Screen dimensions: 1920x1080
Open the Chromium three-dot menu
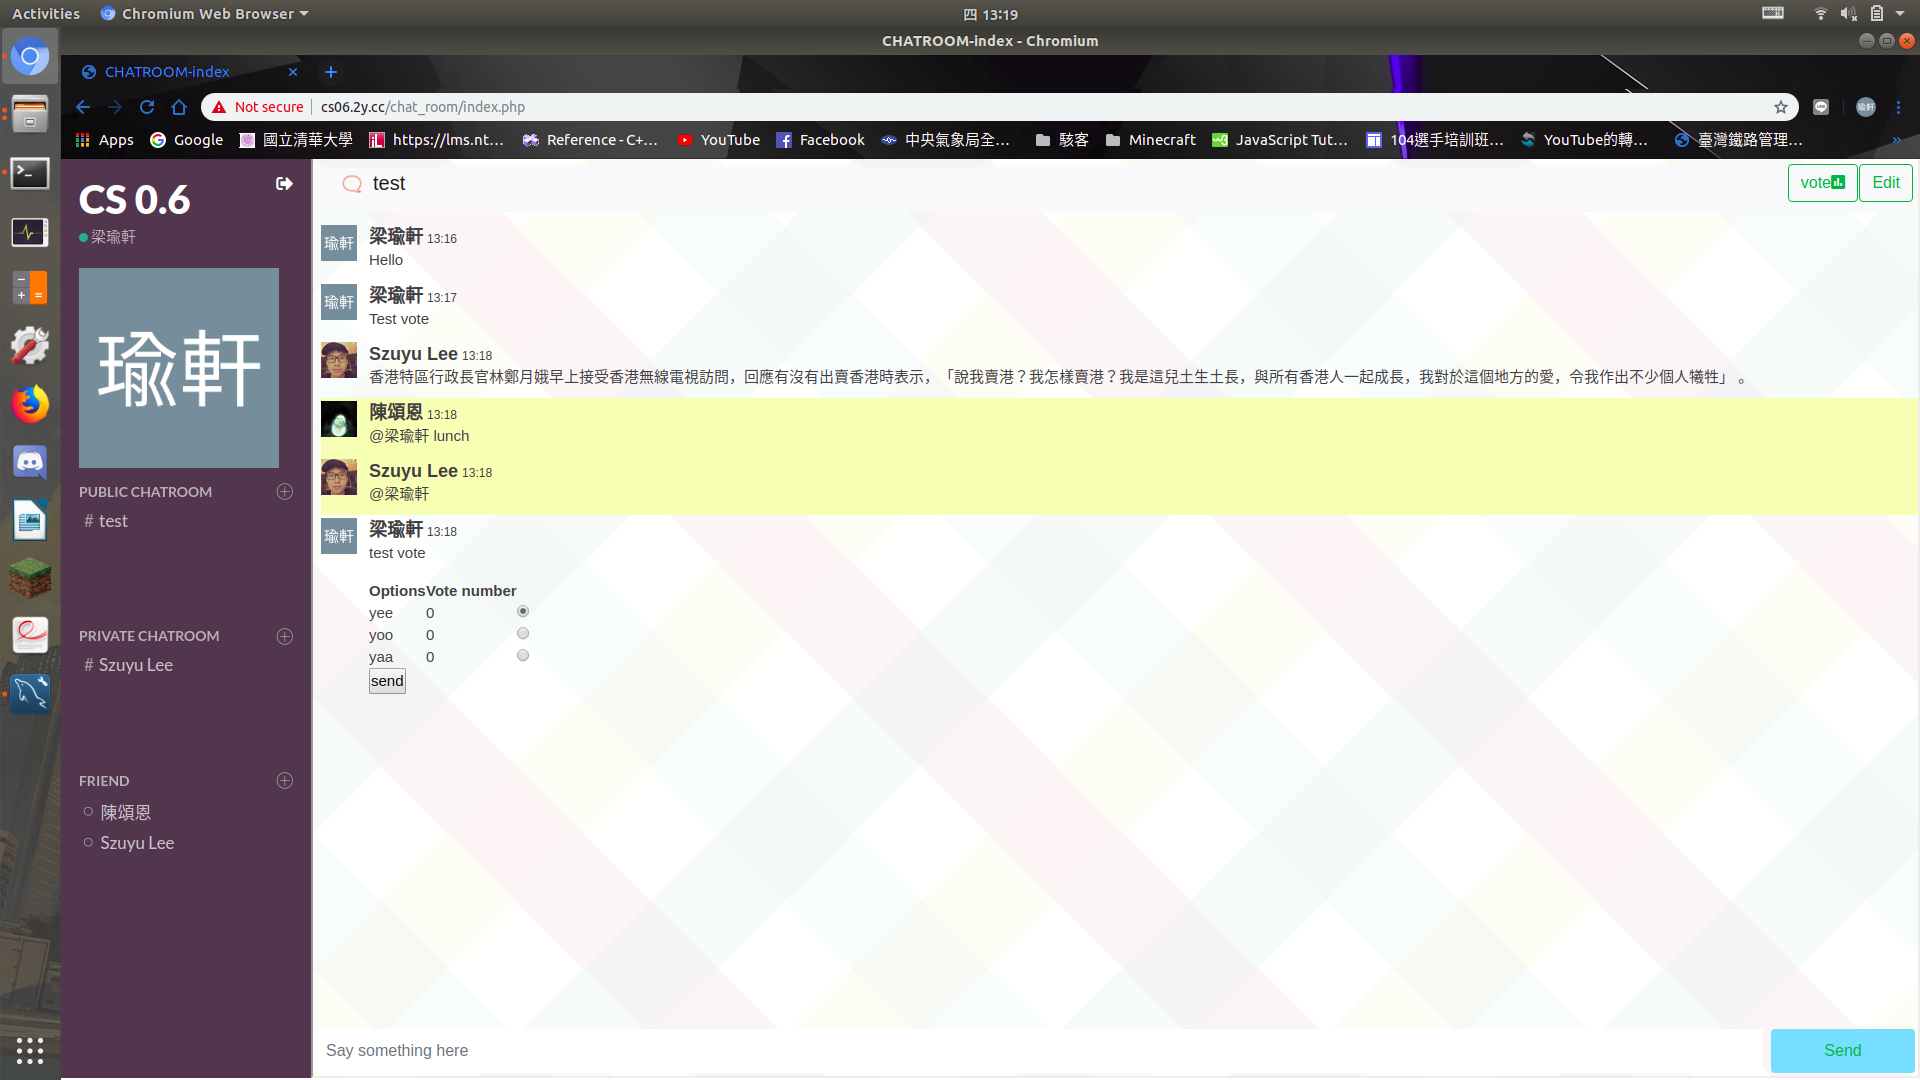tap(1898, 107)
